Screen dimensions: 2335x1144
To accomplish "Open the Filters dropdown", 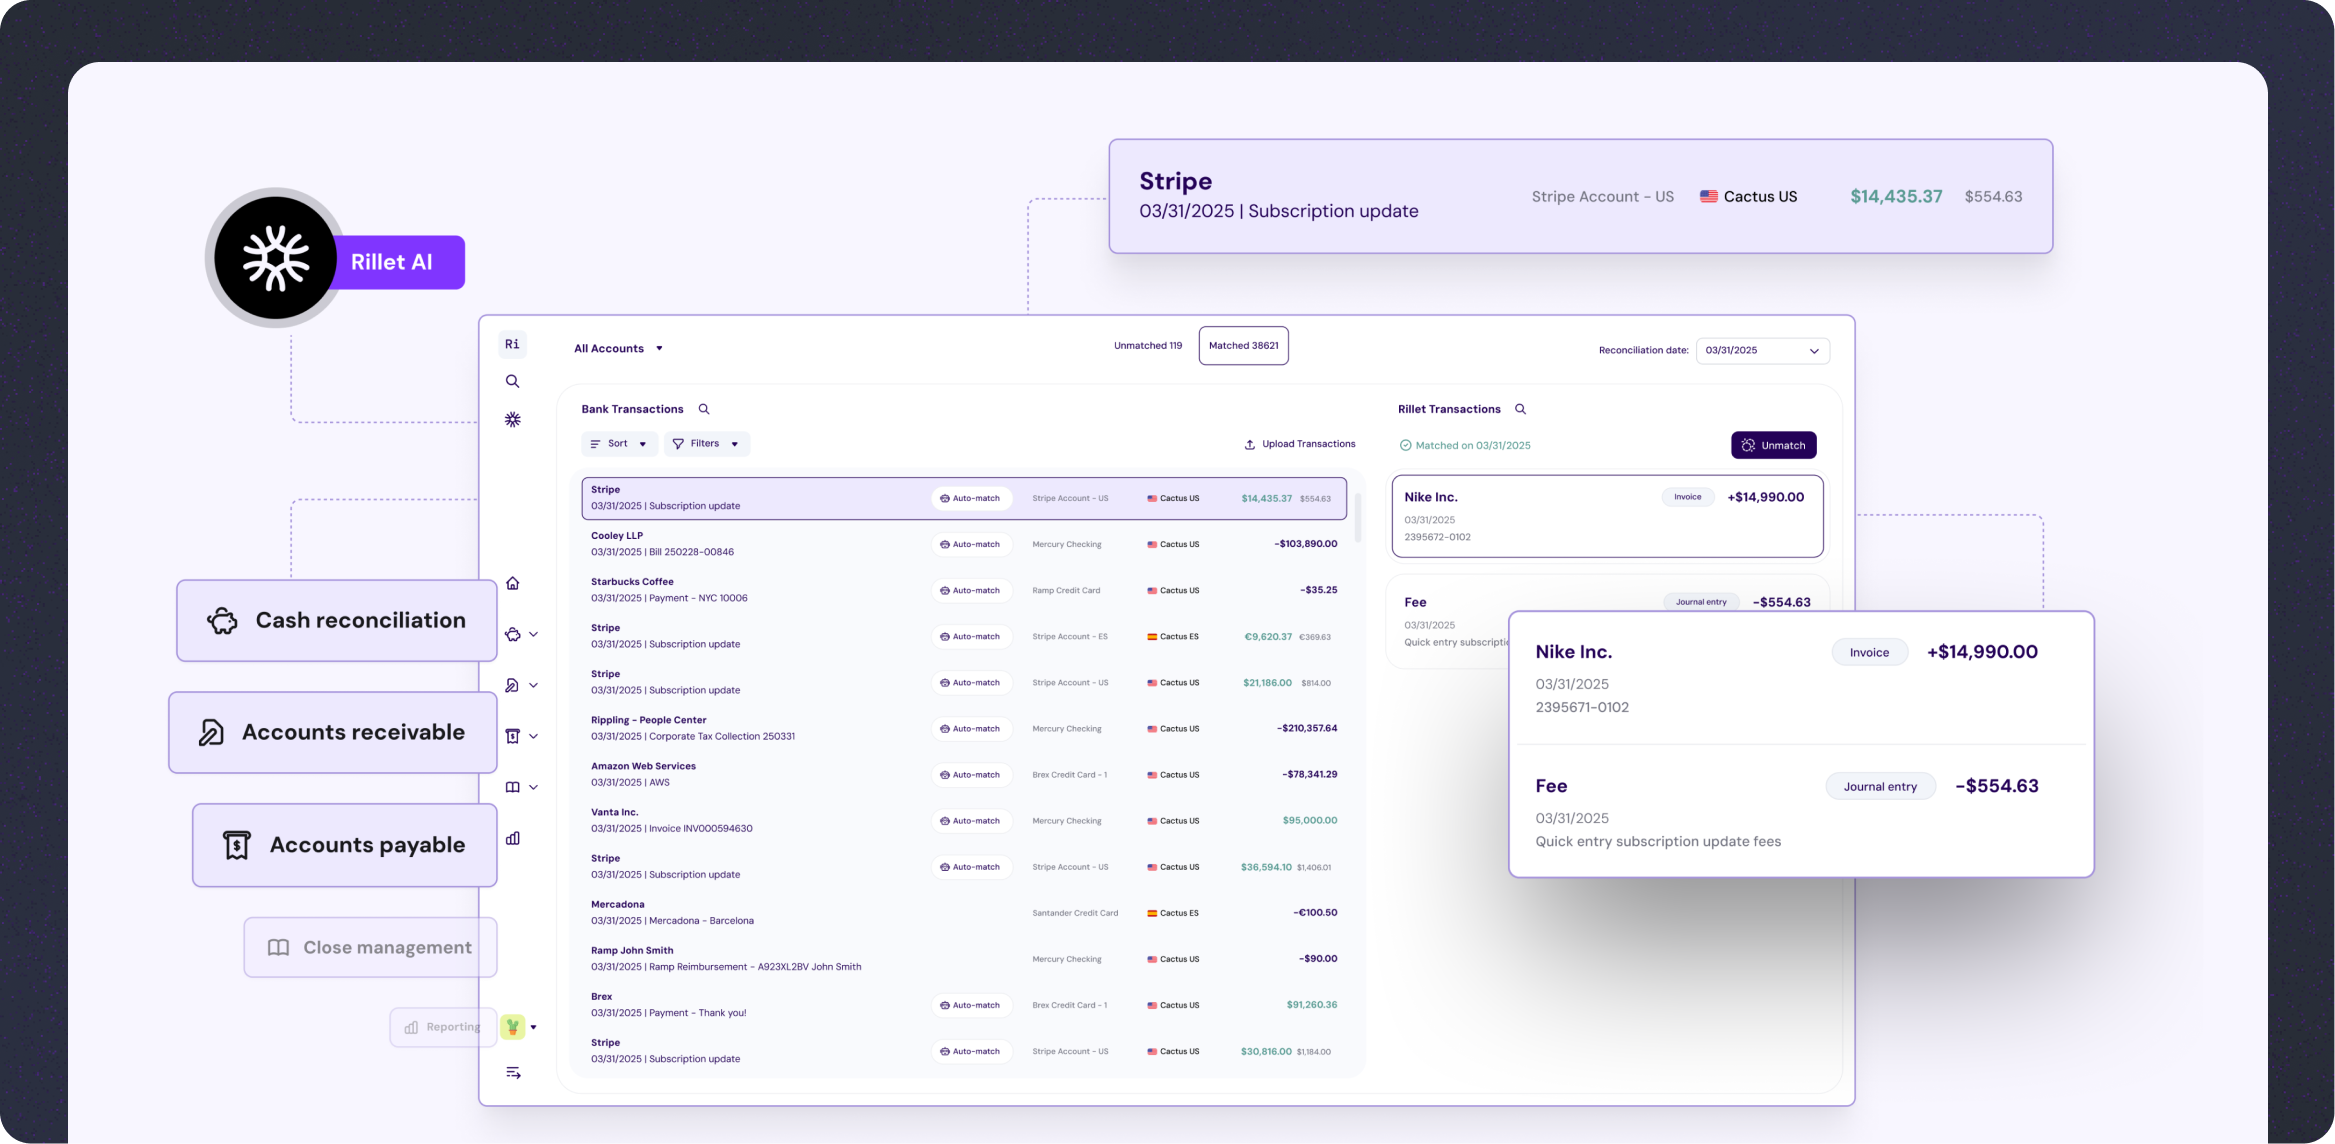I will pos(706,444).
